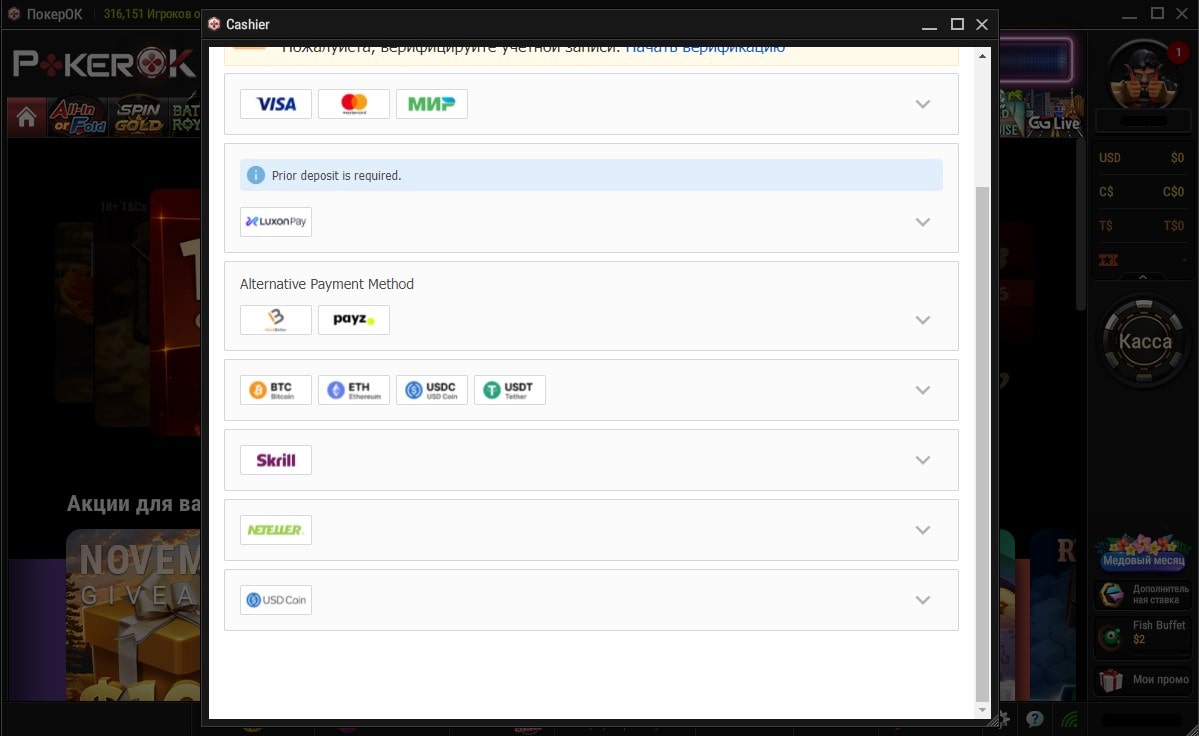Pick the USDT Tether option
The width and height of the screenshot is (1199, 736).
tap(509, 390)
